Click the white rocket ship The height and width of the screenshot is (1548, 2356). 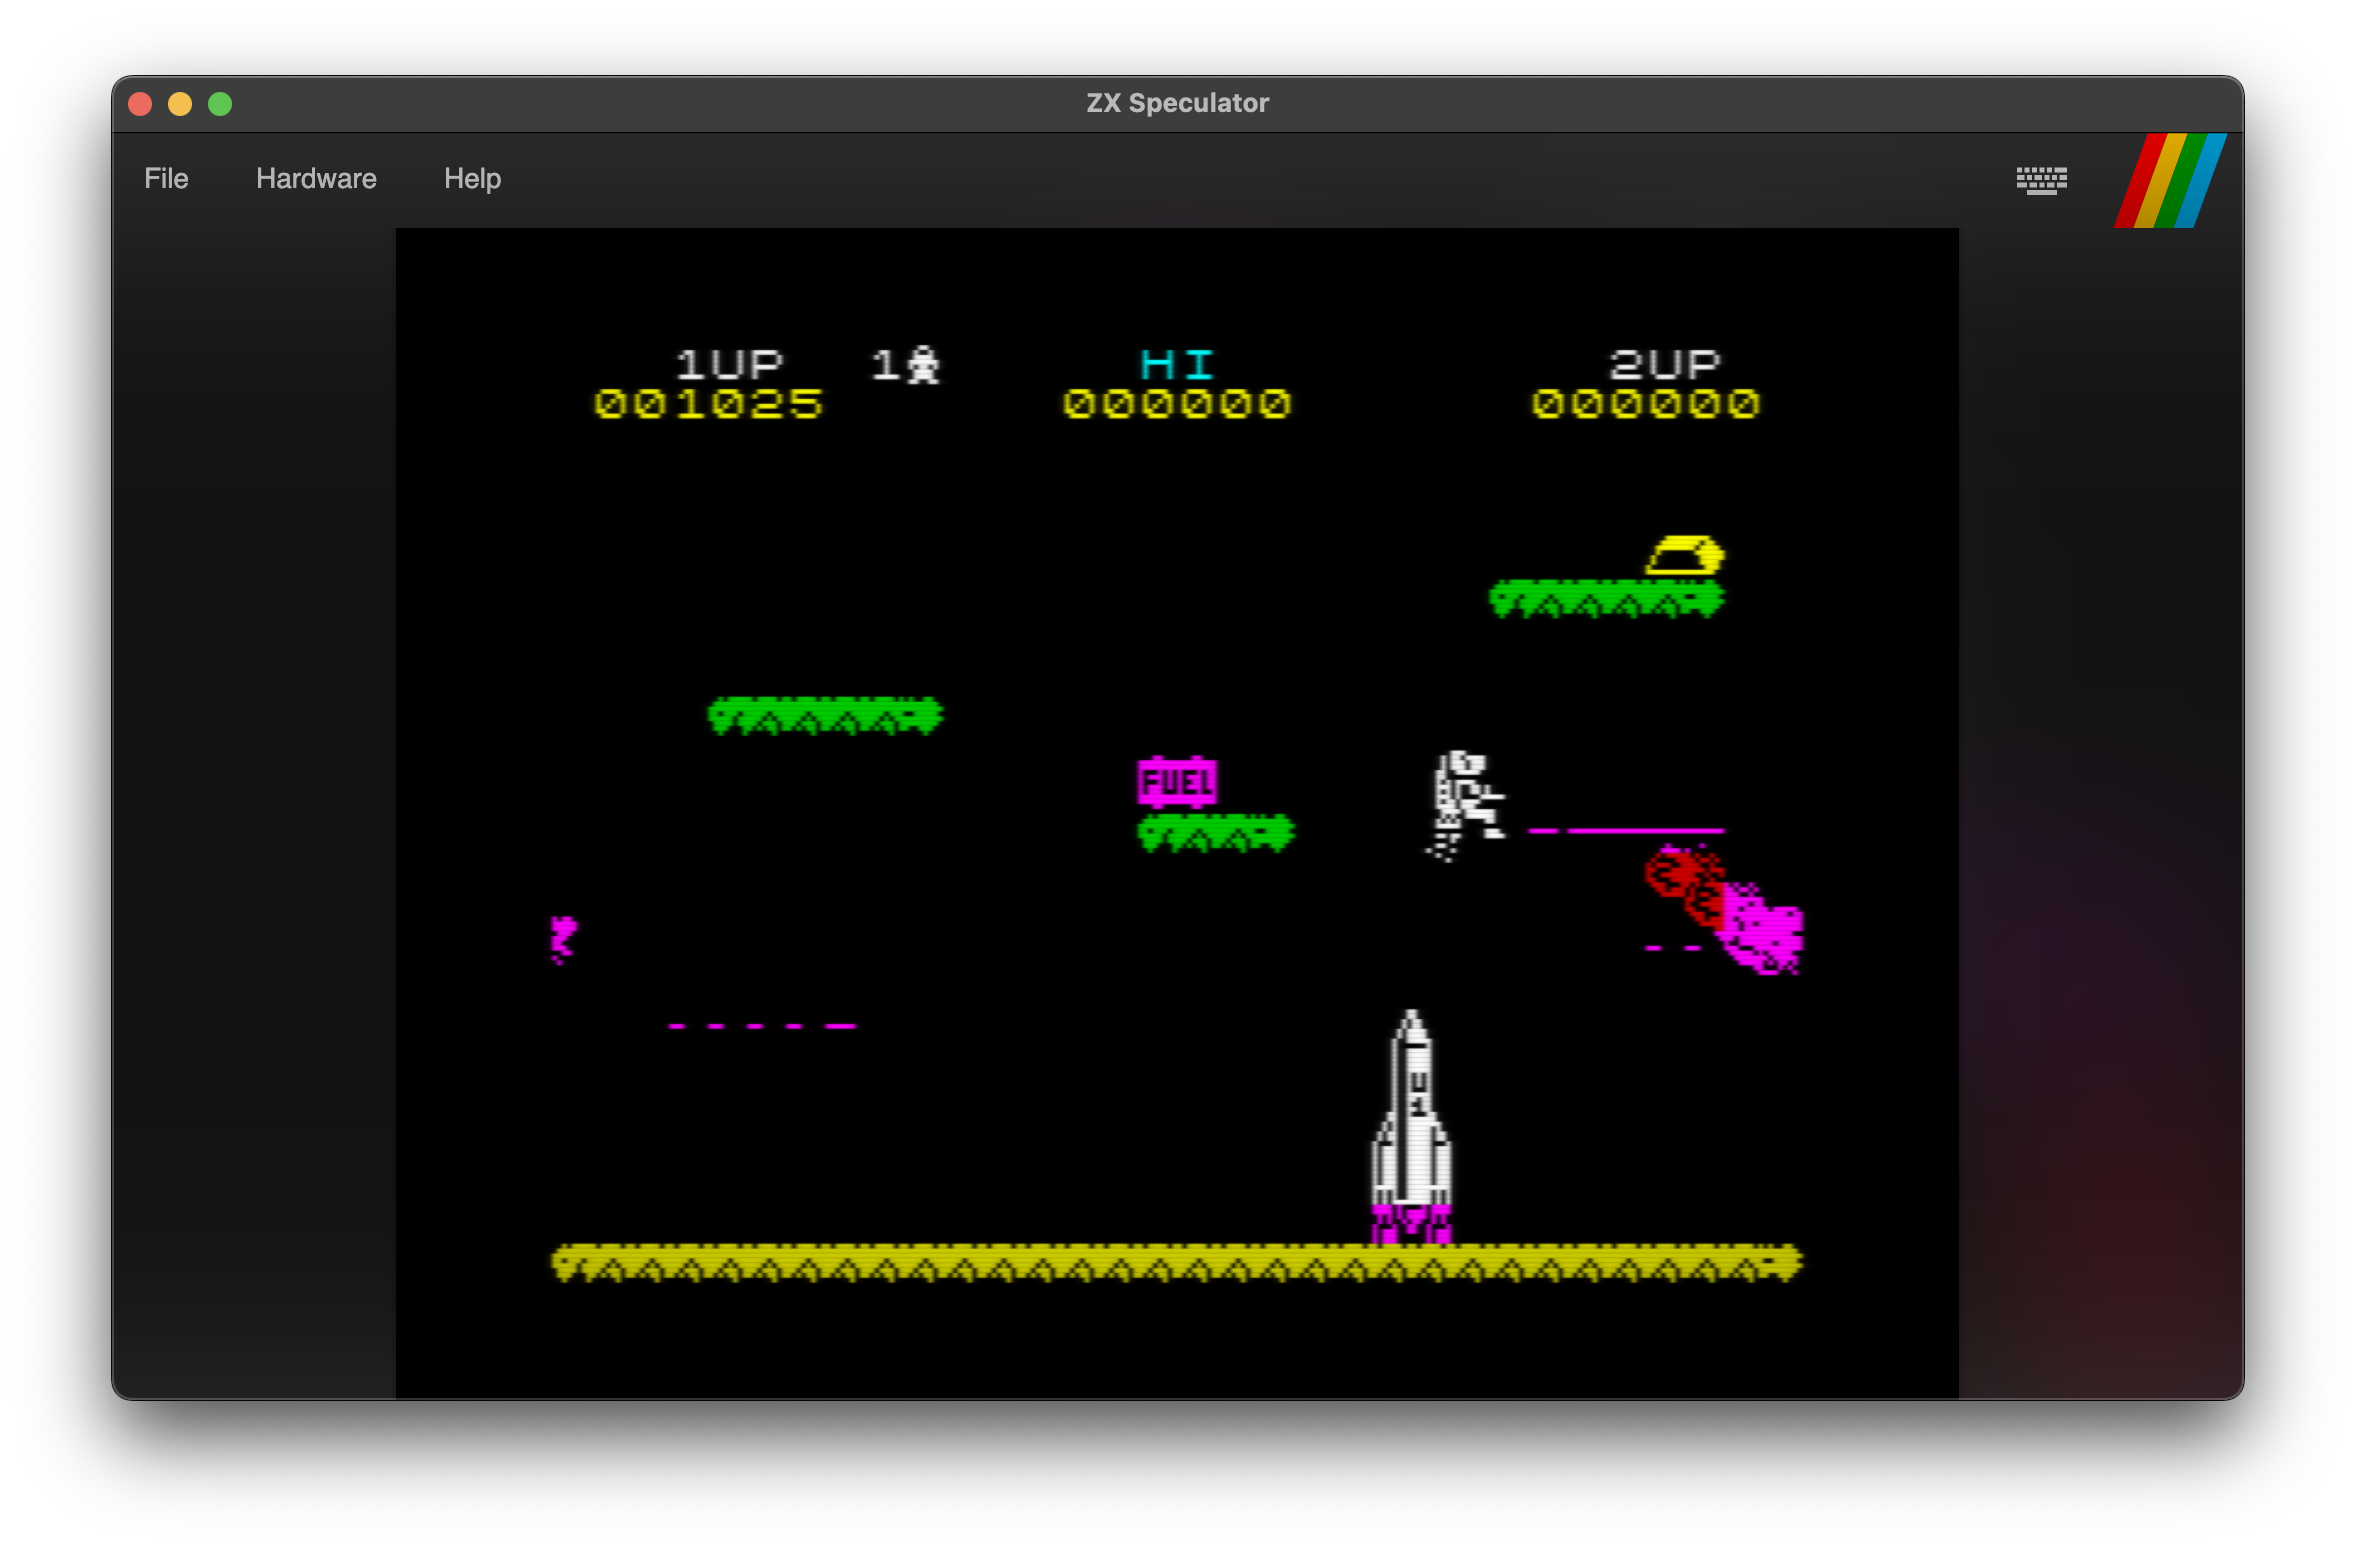1411,1125
